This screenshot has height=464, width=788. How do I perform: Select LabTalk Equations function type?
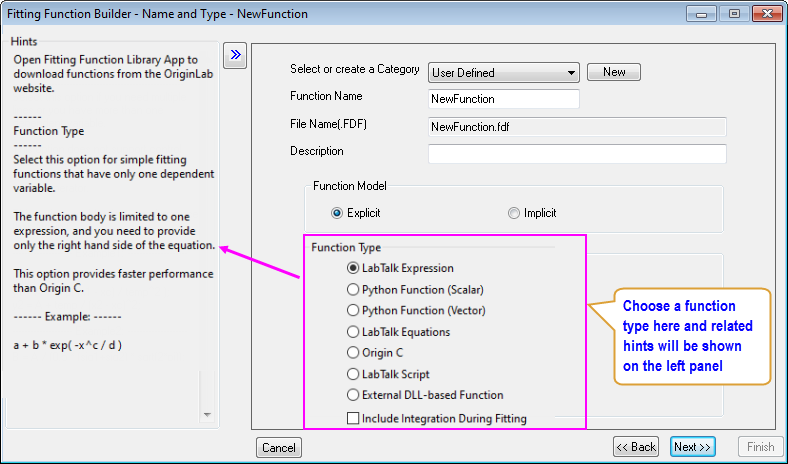click(x=352, y=331)
